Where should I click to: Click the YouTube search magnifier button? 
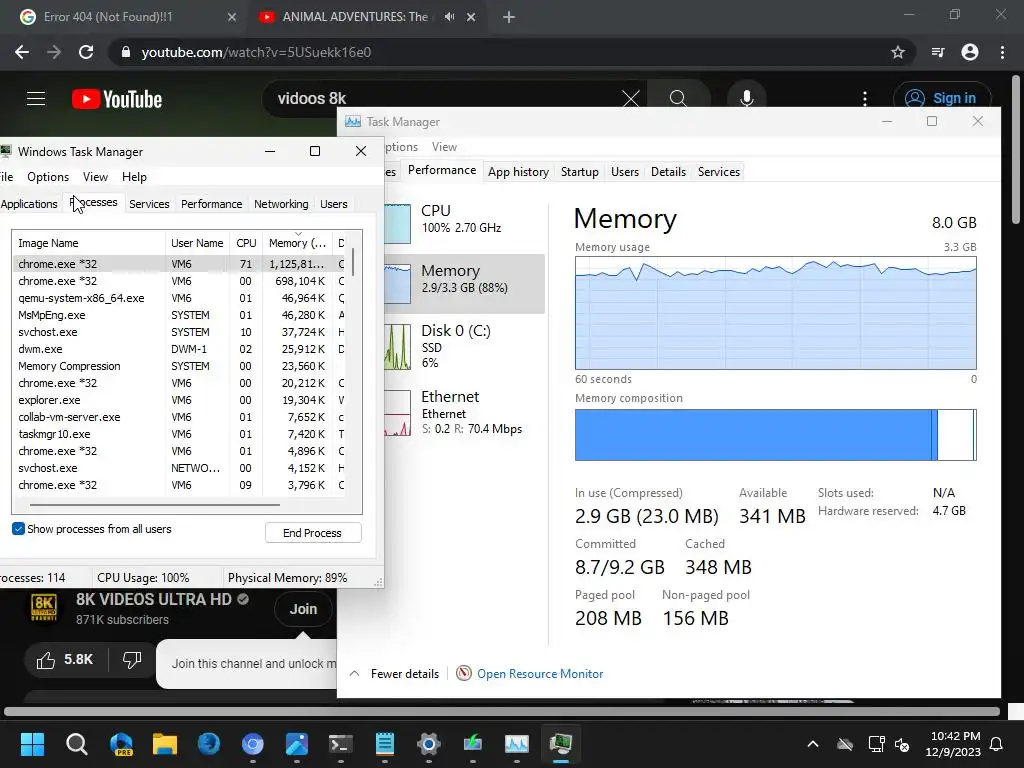tap(678, 99)
